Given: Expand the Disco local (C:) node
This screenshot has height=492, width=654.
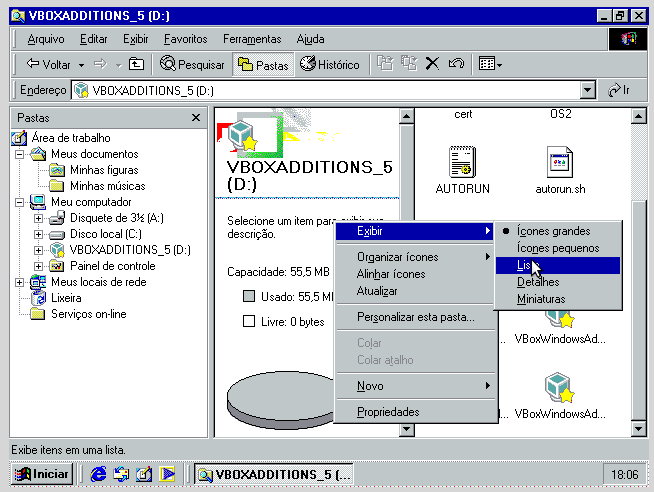Looking at the screenshot, I should pyautogui.click(x=38, y=234).
